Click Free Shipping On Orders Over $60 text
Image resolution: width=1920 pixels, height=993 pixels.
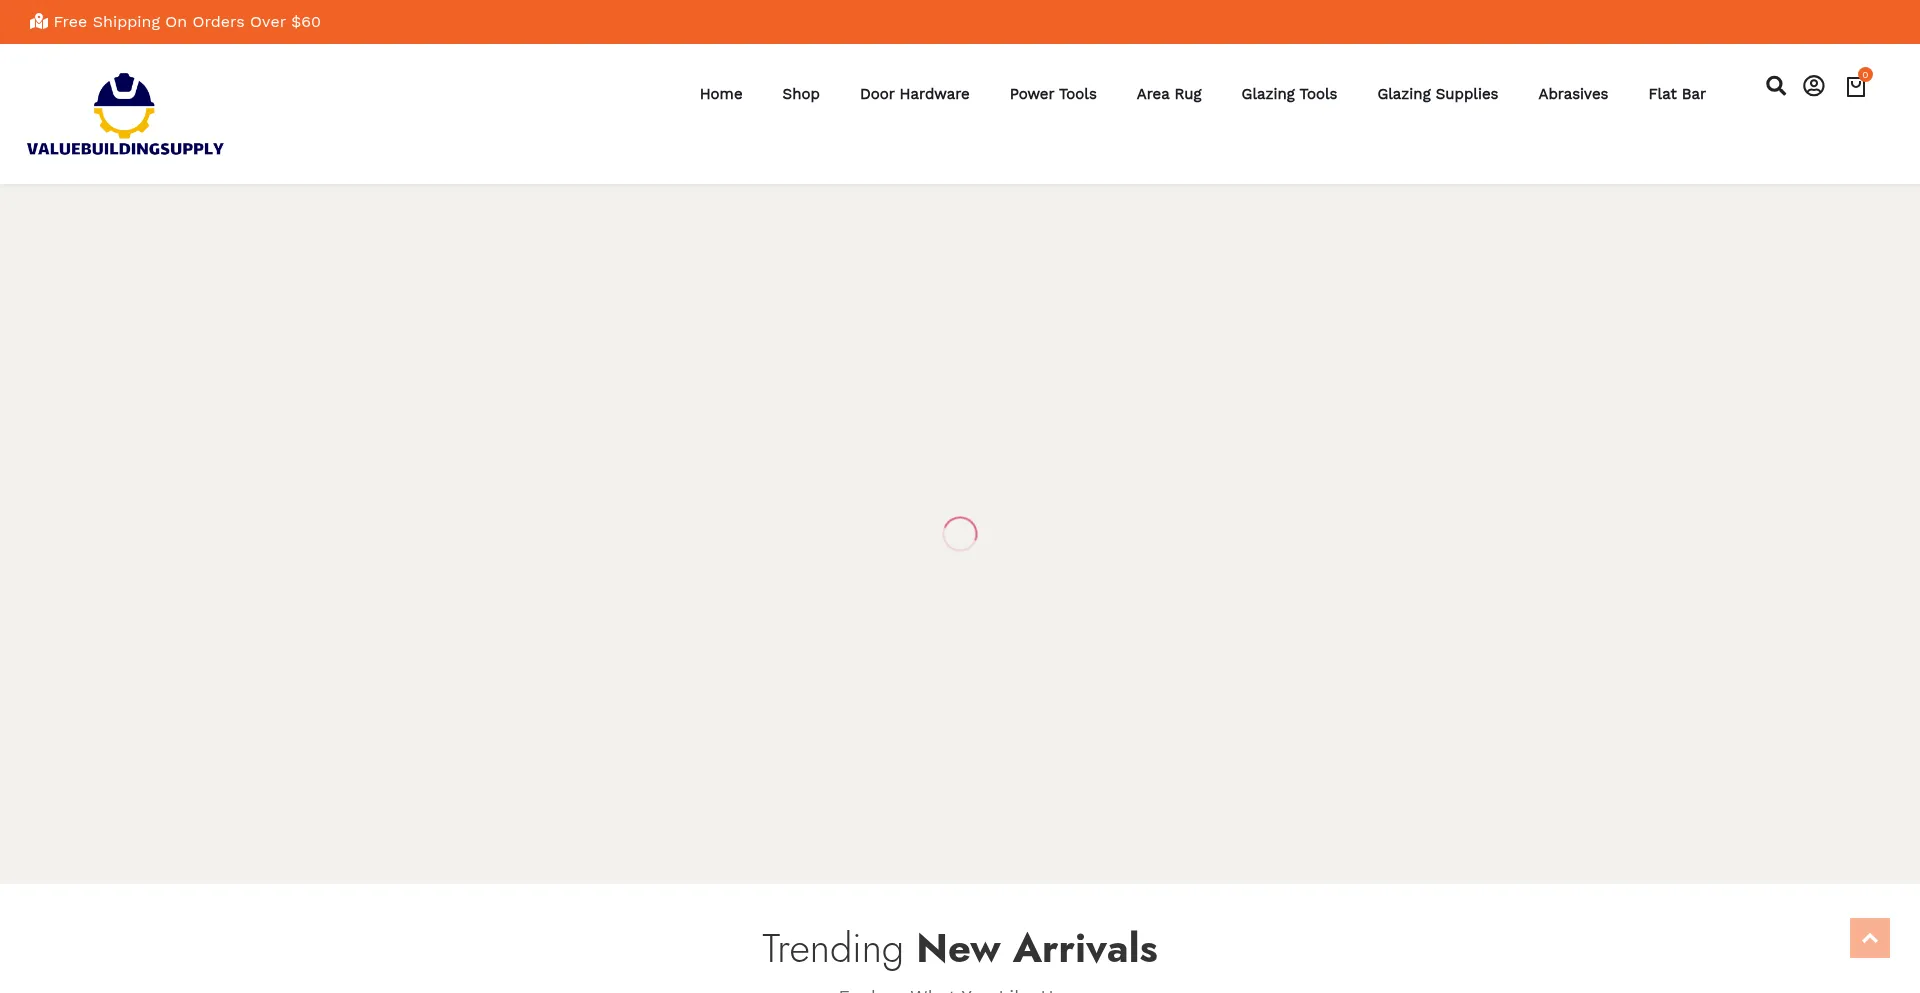[x=187, y=22]
